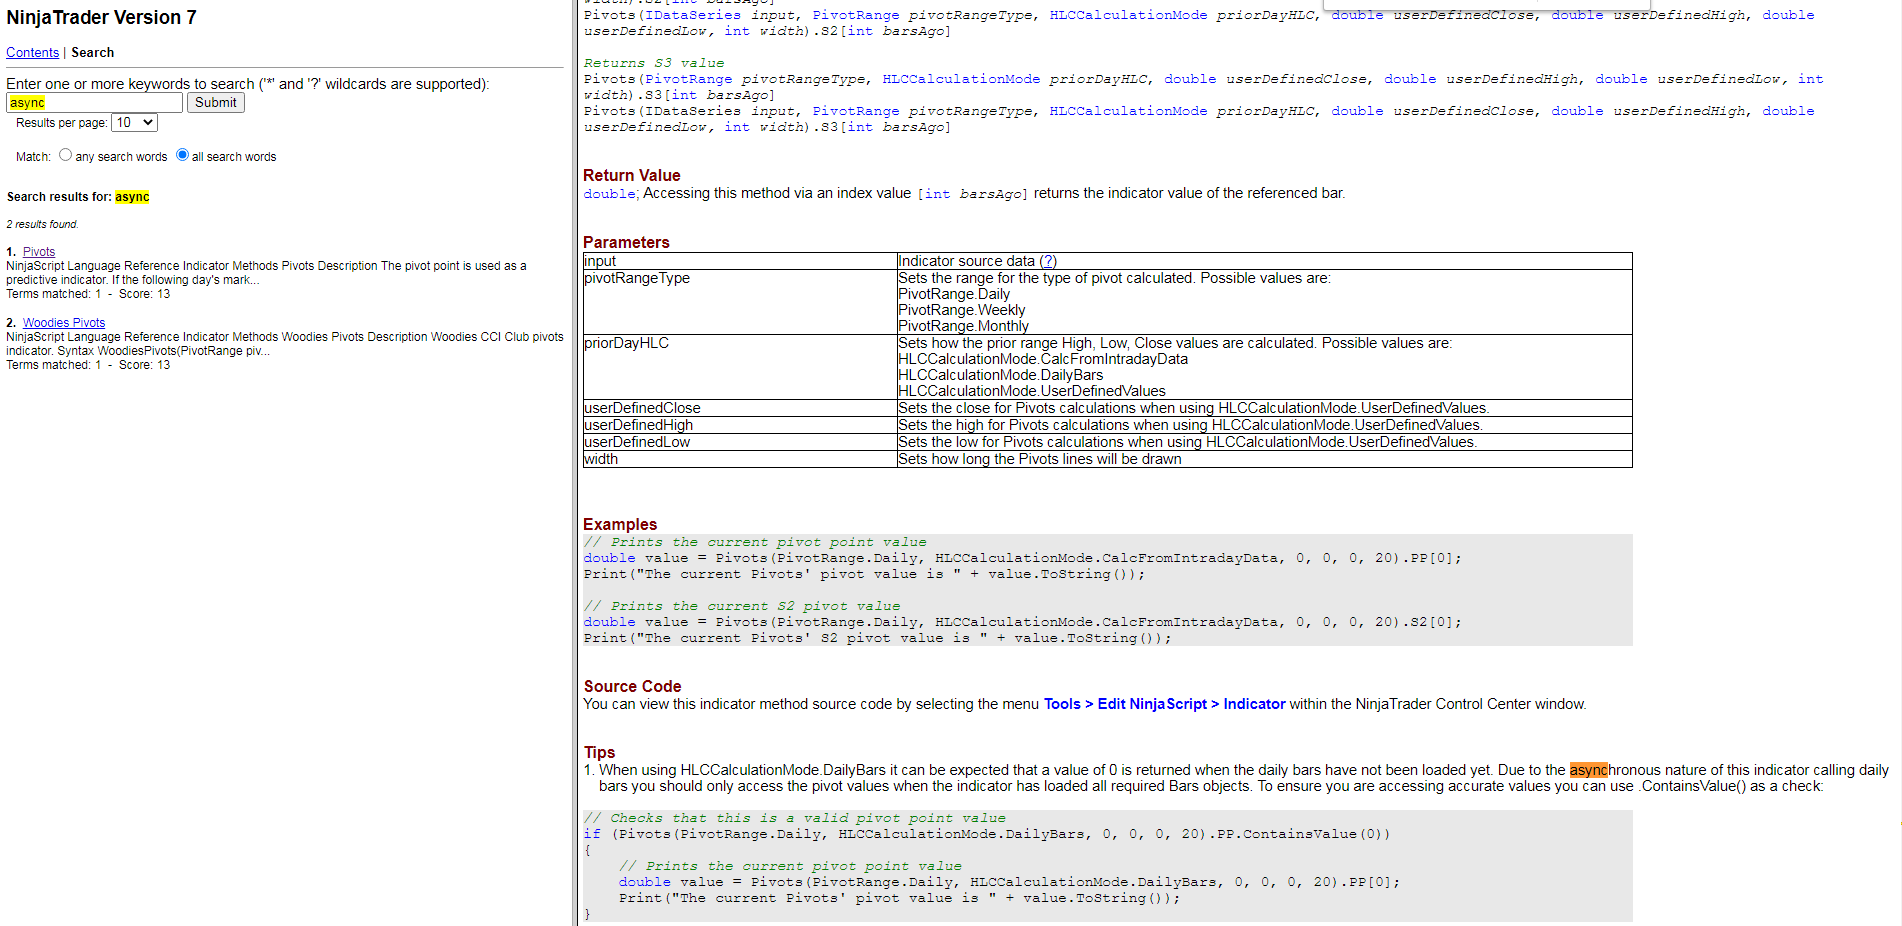Submit the keyword search
Screen dimensions: 1902x926
click(216, 103)
